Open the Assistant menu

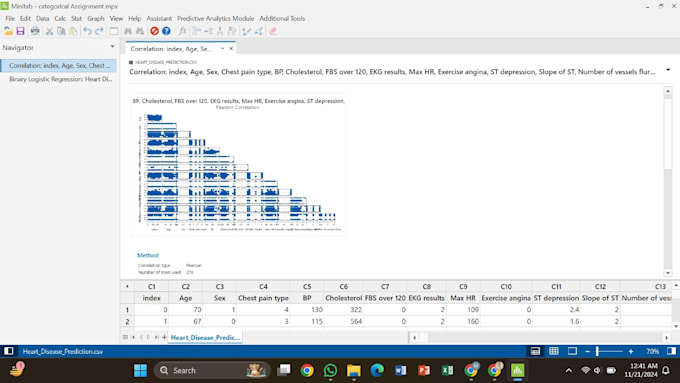click(x=159, y=18)
